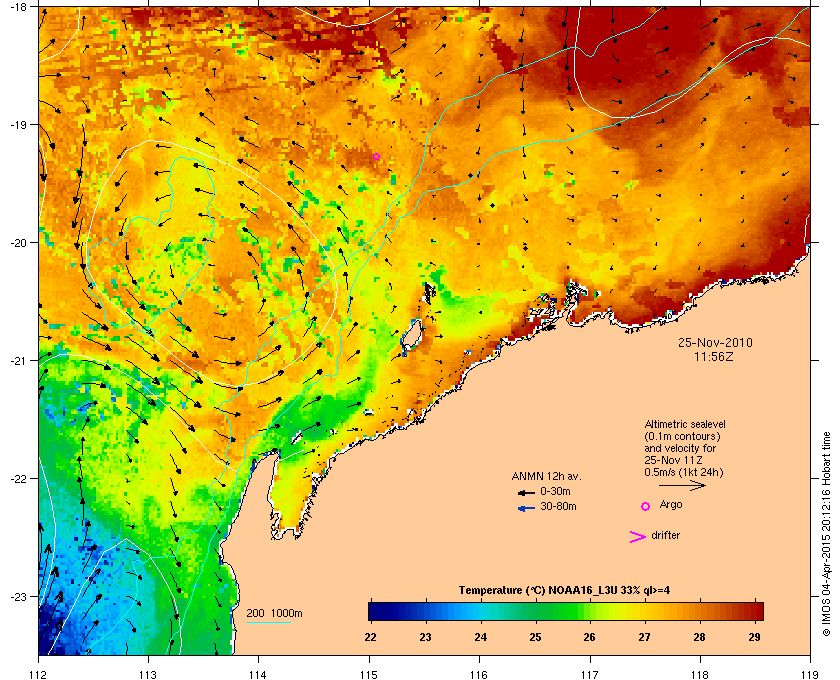The image size is (840, 680).
Task: Click longitude axis label 115
Action: click(x=369, y=675)
